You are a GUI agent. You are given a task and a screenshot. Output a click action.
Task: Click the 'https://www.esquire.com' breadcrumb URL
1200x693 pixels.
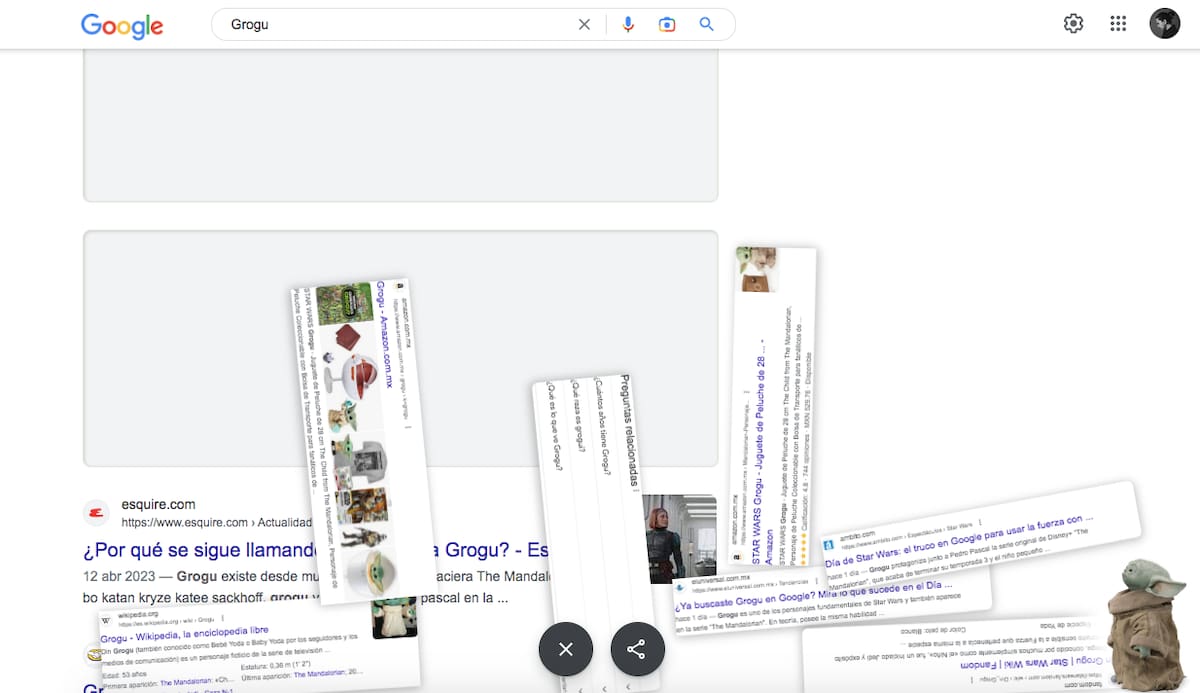click(185, 522)
